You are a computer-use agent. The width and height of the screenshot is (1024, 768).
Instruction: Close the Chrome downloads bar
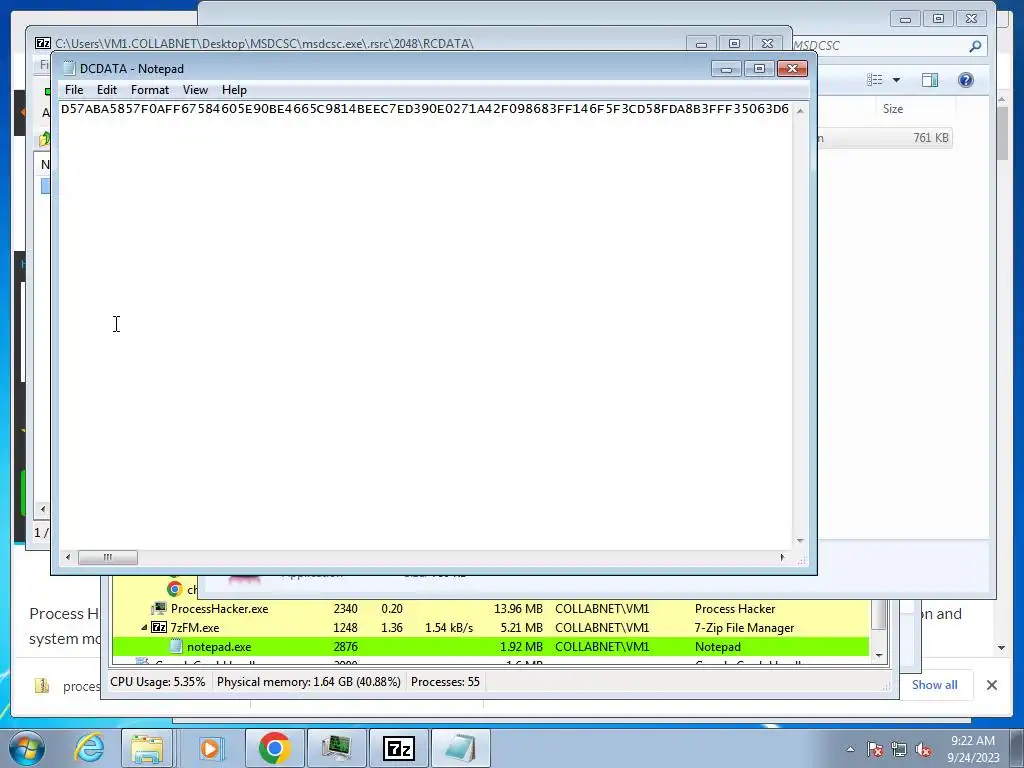click(x=991, y=685)
